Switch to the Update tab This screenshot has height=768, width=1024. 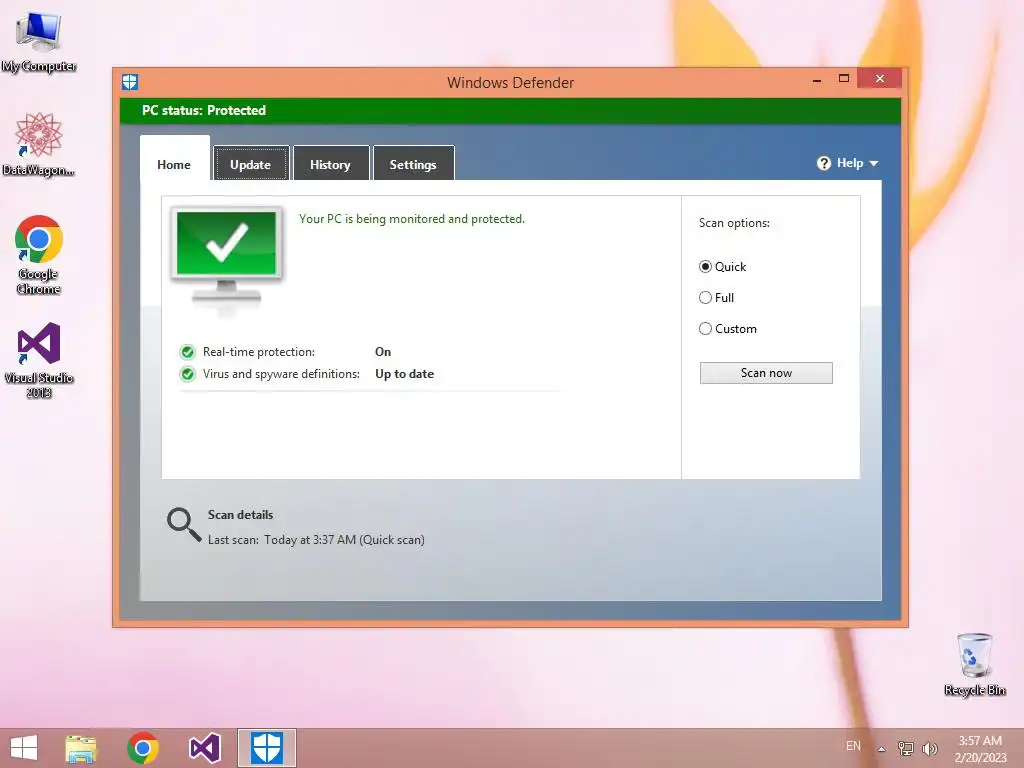tap(251, 165)
